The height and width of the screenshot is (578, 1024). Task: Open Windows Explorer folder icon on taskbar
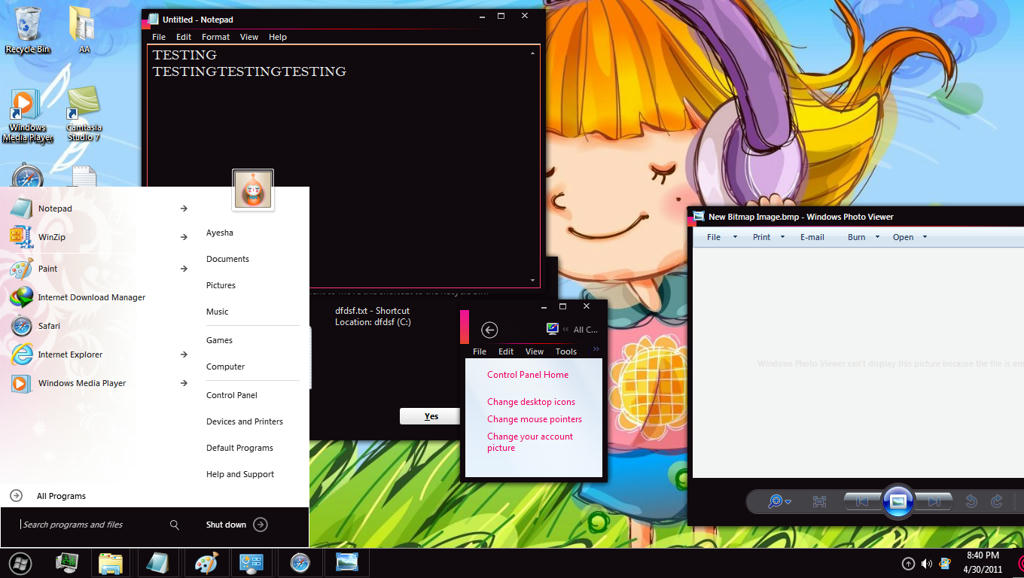(x=111, y=563)
